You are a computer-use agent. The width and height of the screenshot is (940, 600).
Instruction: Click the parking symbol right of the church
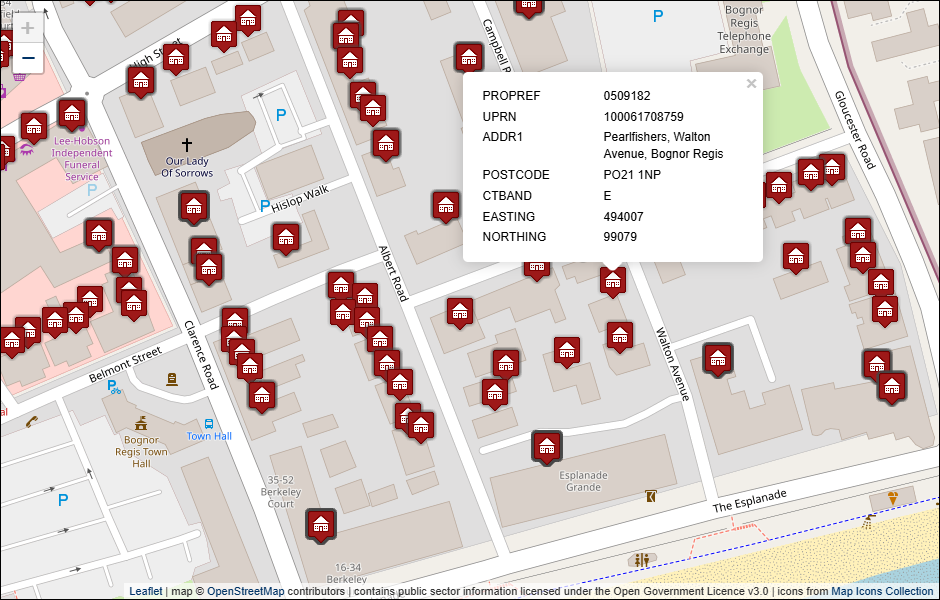point(281,116)
